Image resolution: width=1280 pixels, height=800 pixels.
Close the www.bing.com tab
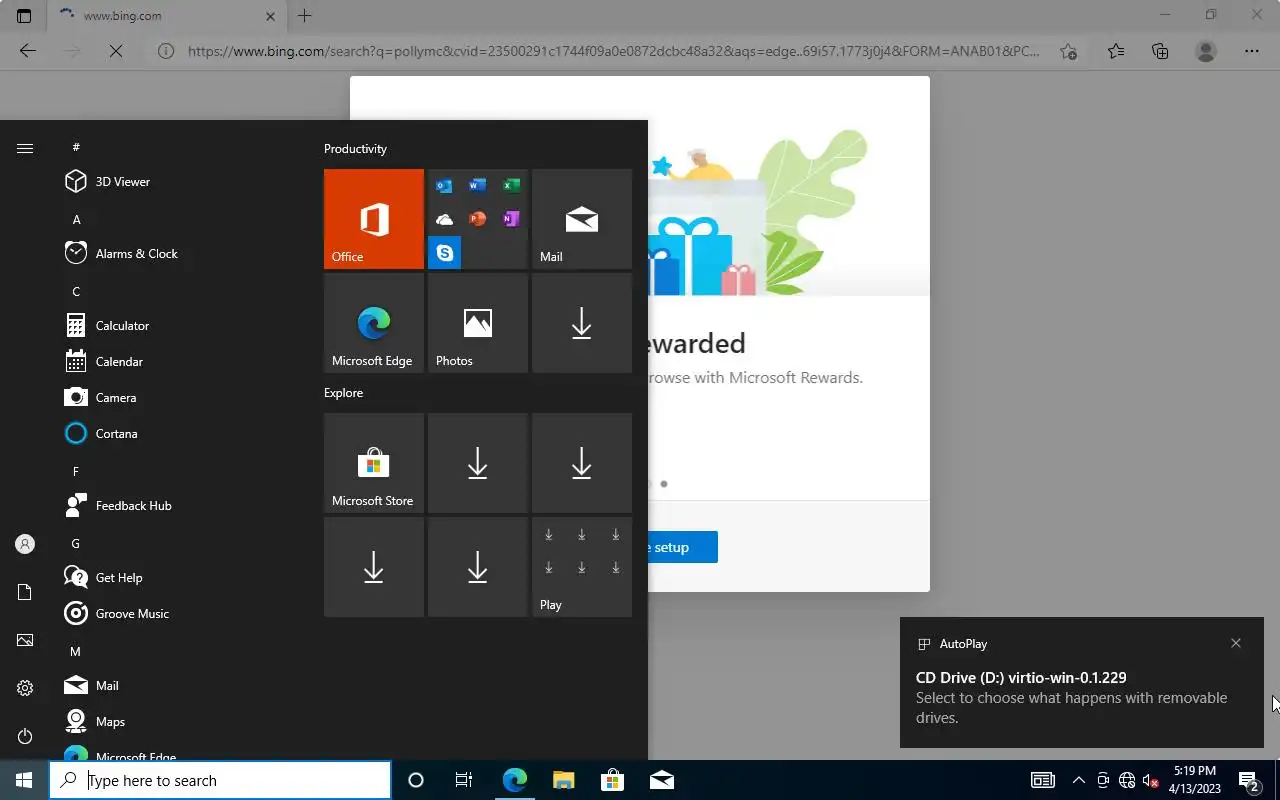pos(271,16)
